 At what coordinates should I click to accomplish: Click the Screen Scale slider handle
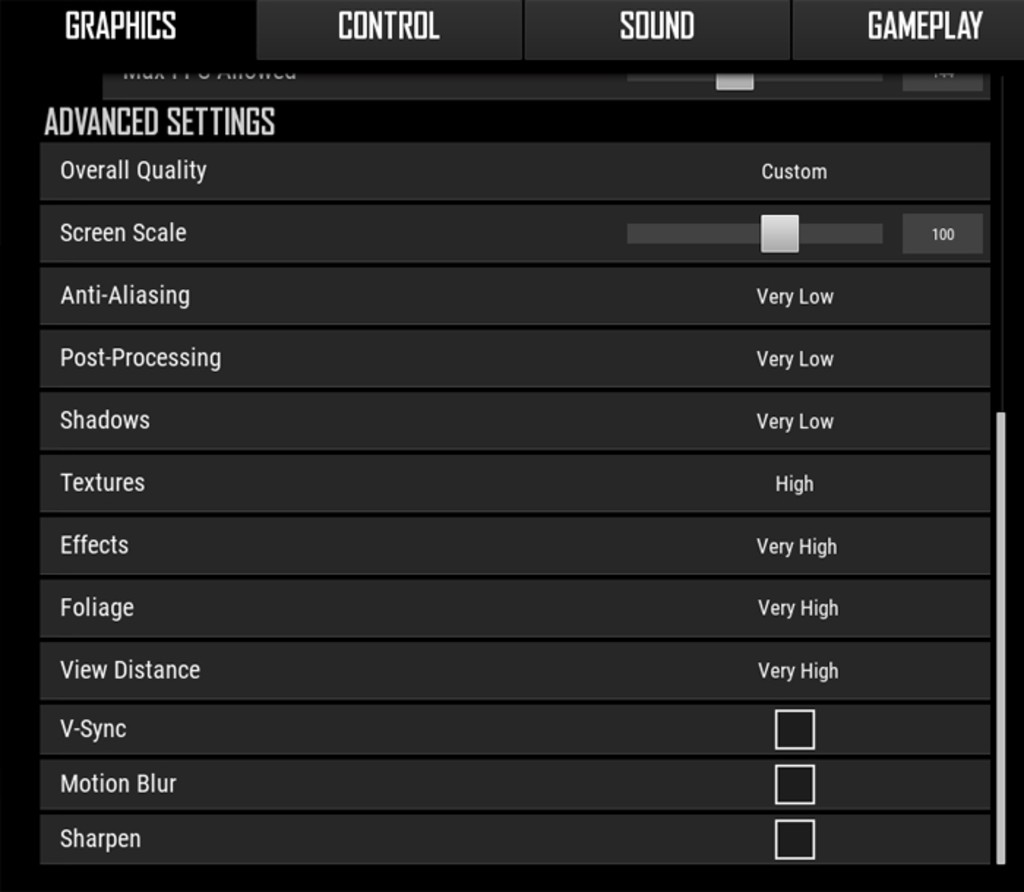pos(780,234)
